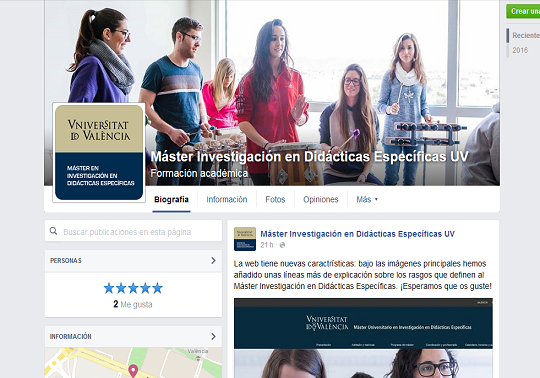Click the five-star rating display
The image size is (540, 378).
pyautogui.click(x=133, y=288)
